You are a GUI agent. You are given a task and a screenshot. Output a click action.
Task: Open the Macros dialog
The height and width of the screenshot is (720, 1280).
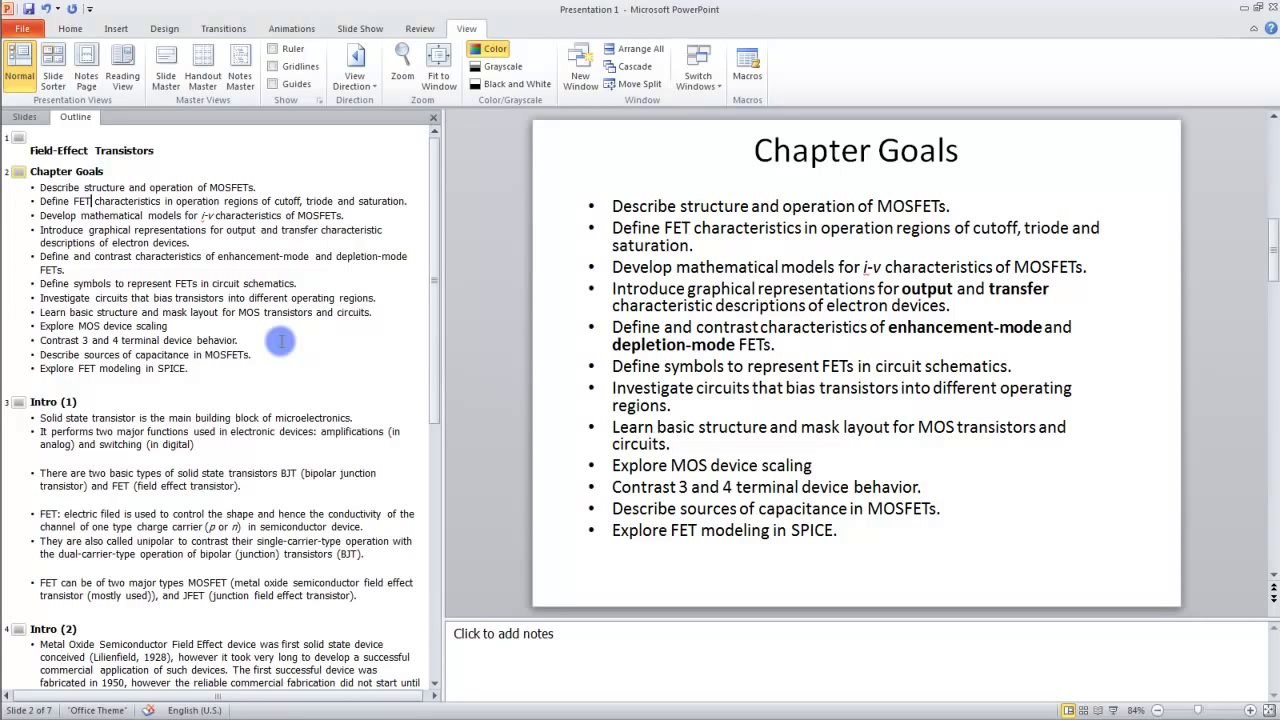(747, 62)
